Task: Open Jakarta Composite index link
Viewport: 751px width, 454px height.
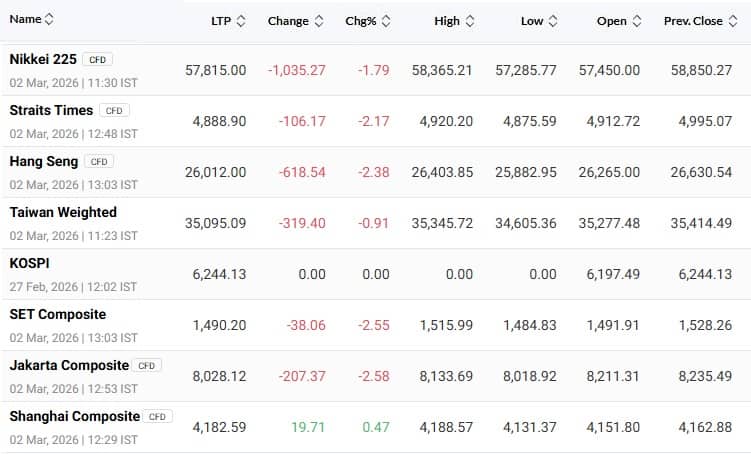Action: 69,365
